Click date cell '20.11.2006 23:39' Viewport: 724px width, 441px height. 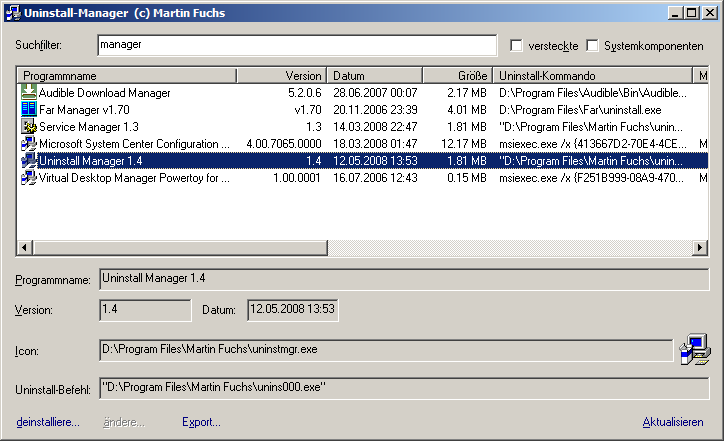375,110
